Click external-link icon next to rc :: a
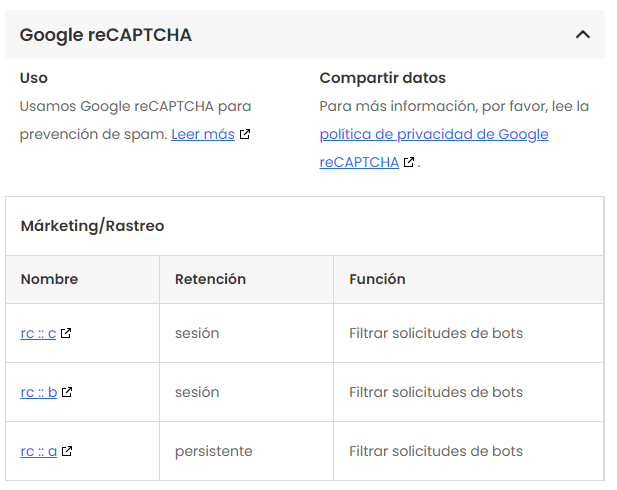This screenshot has width=617, height=490. coord(67,451)
